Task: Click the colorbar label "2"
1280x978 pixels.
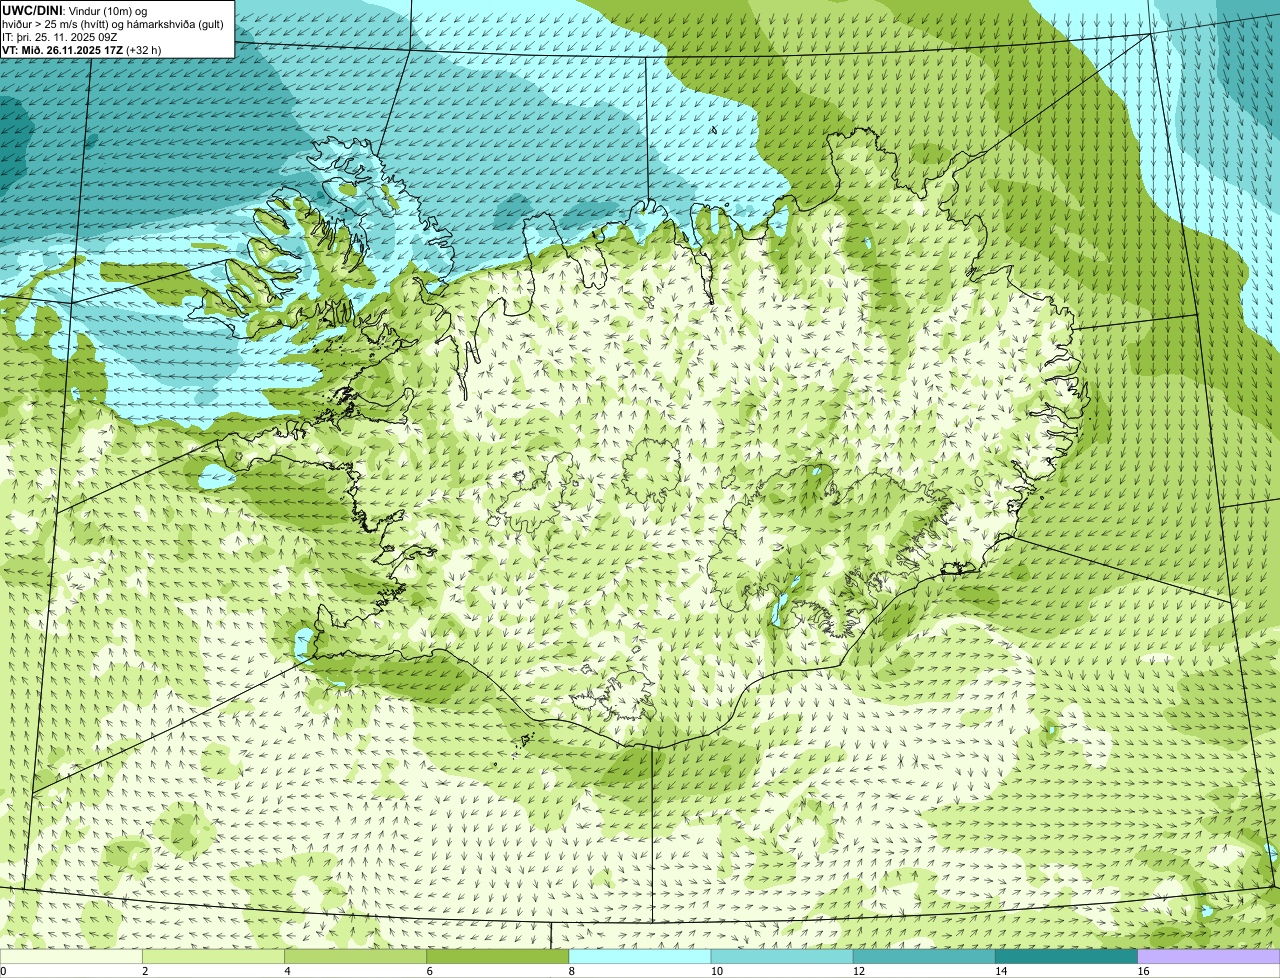Action: click(145, 971)
